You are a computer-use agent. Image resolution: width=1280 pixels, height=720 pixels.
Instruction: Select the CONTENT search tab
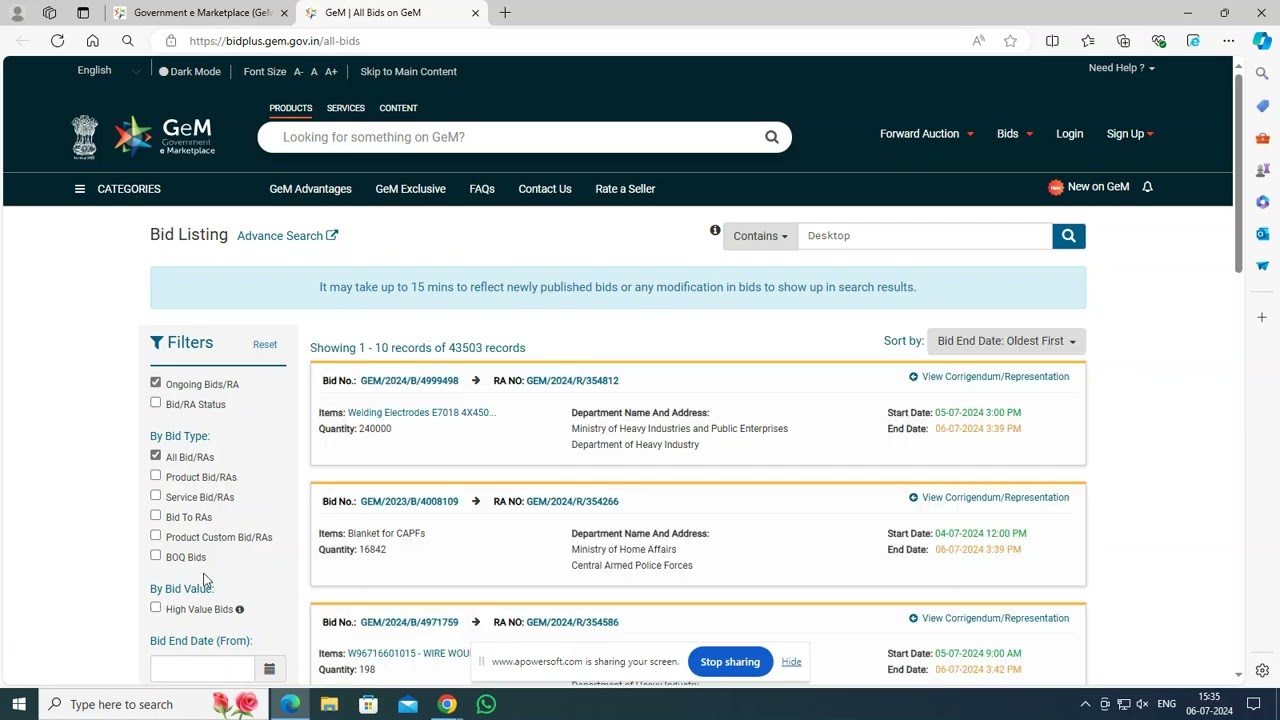coord(398,108)
